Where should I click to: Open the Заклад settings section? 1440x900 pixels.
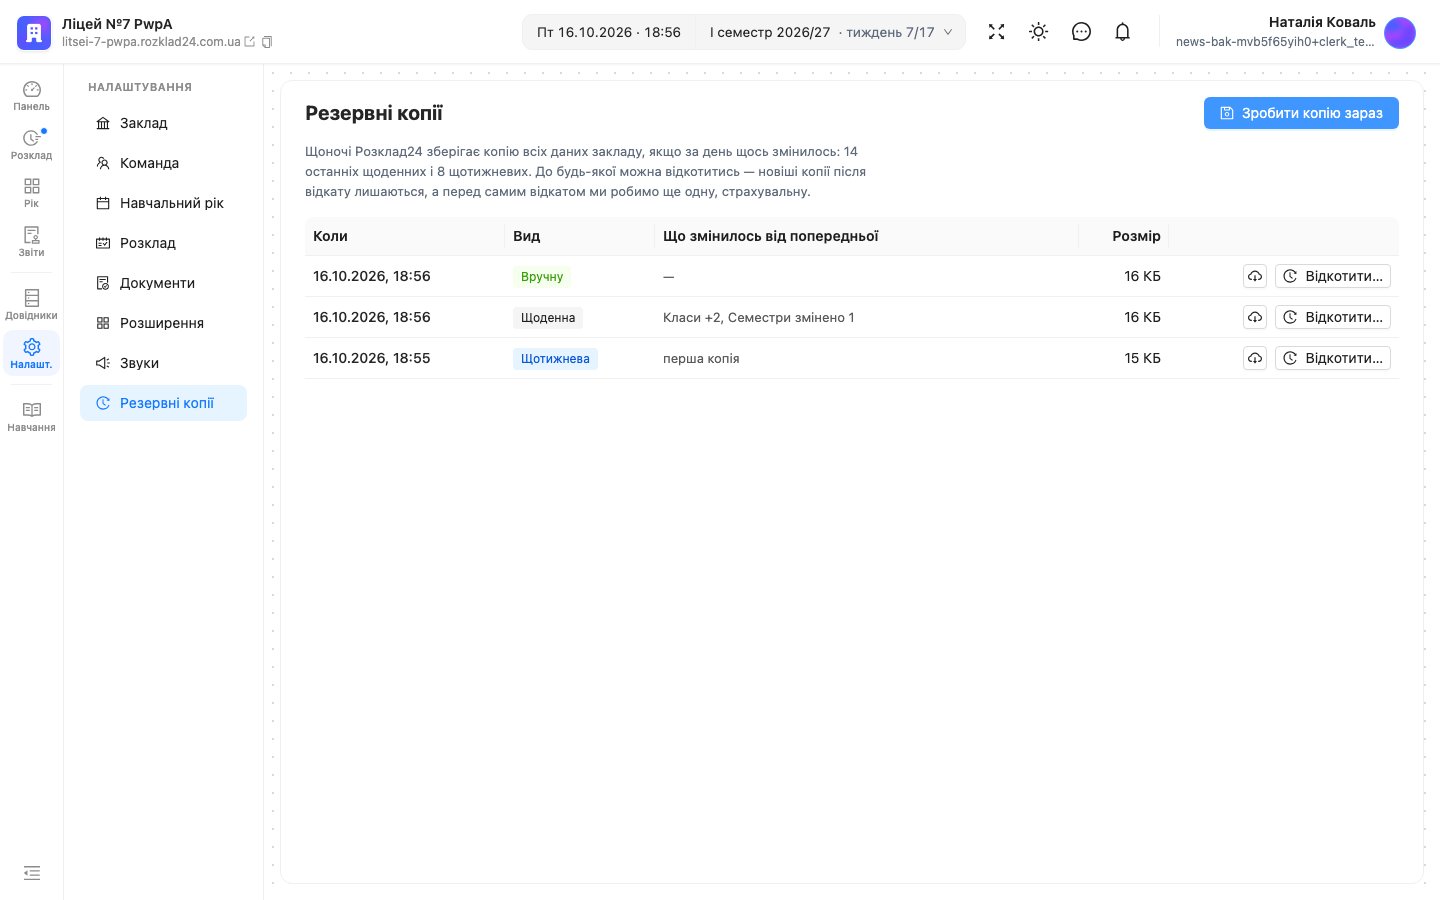pos(164,123)
